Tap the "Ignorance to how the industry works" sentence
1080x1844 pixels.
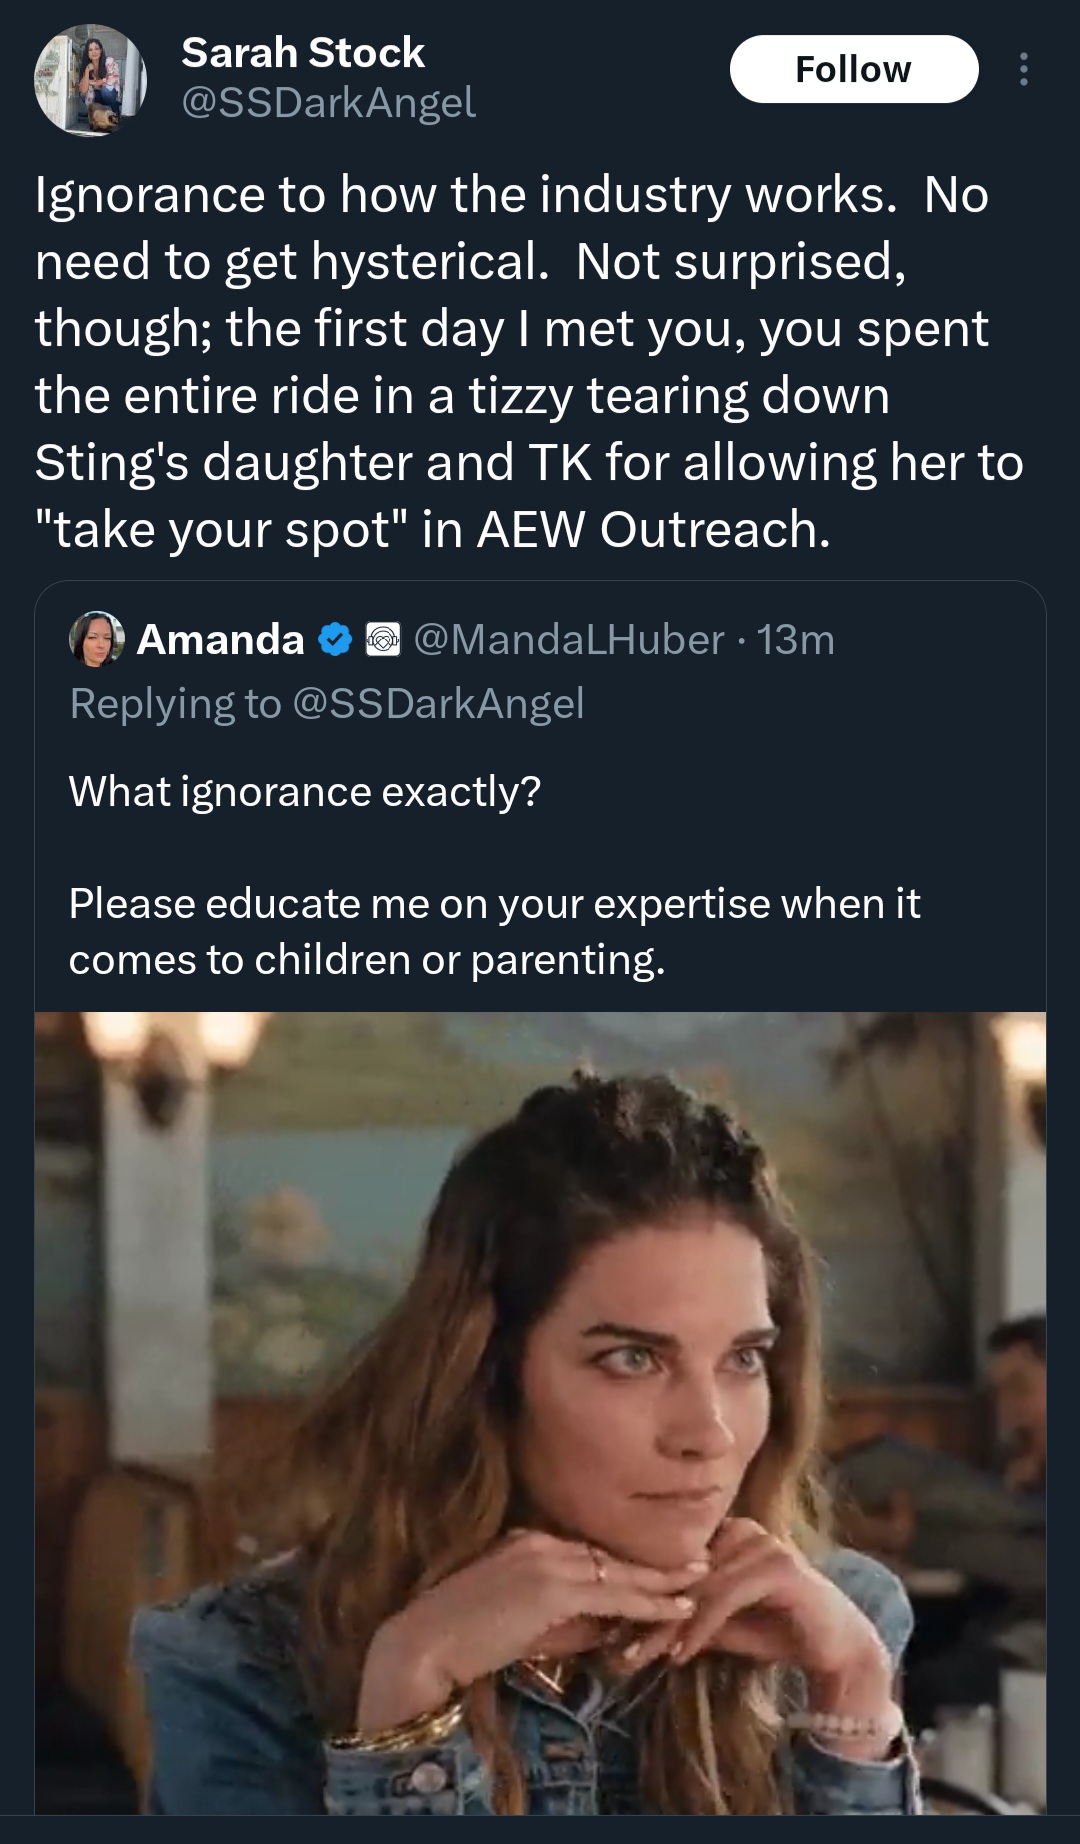465,195
